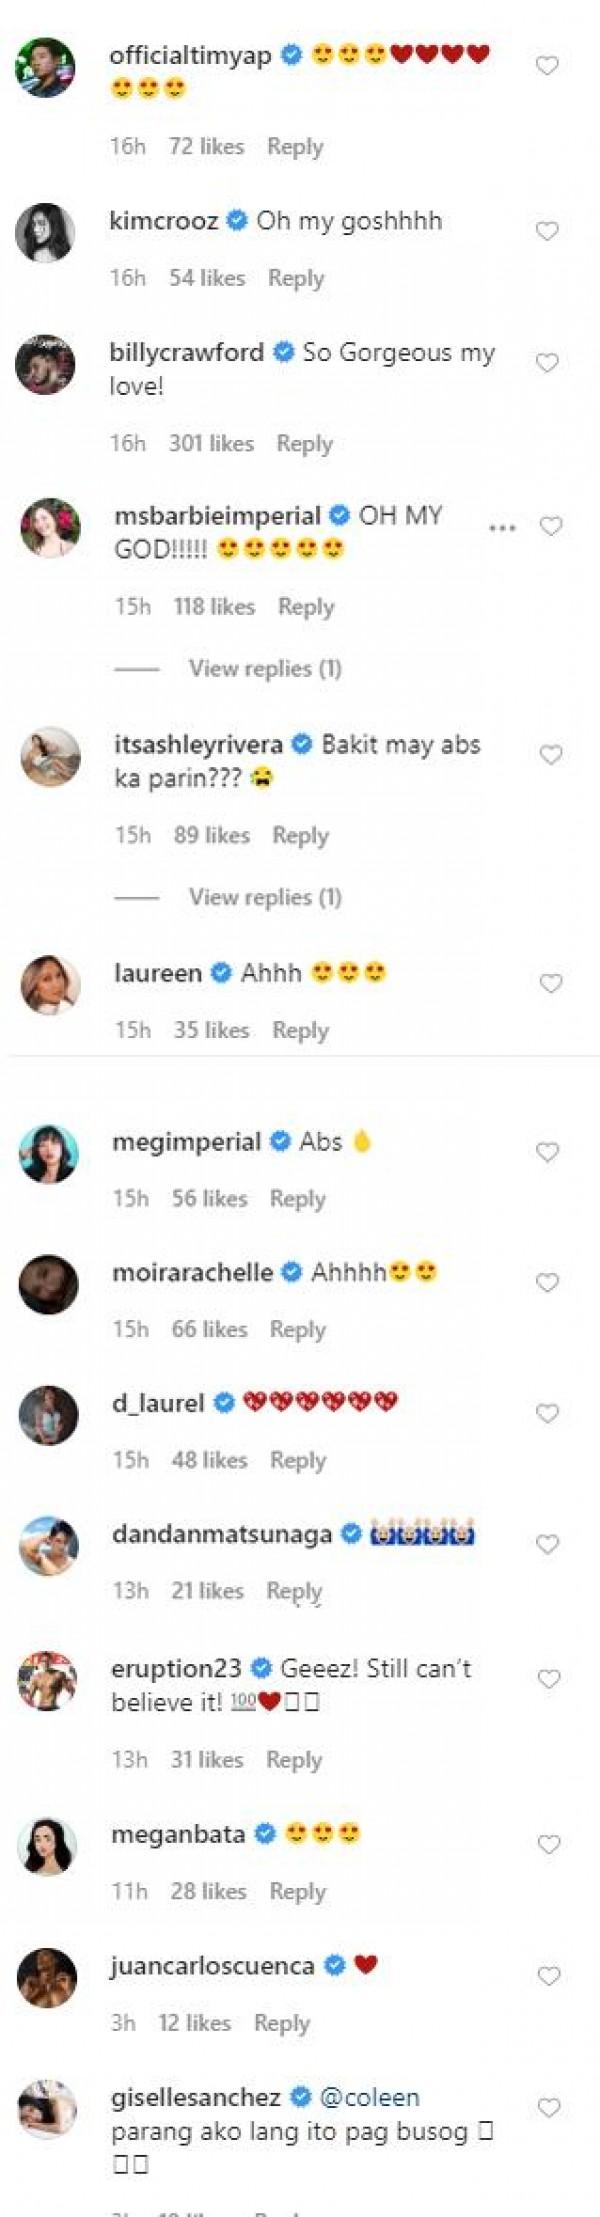Open the three-dot menu on msbarbieimperial's comment
This screenshot has height=2217, width=600.
pos(502,527)
